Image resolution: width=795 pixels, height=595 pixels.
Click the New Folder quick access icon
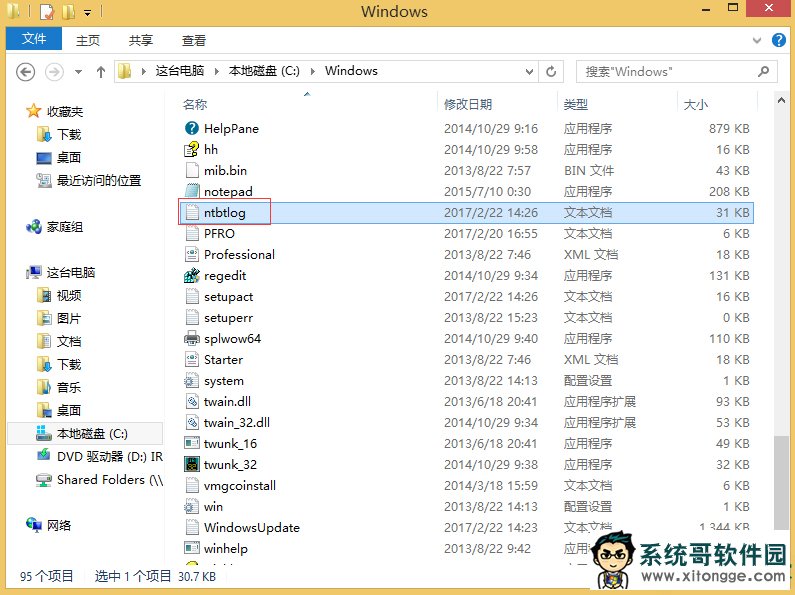click(68, 12)
